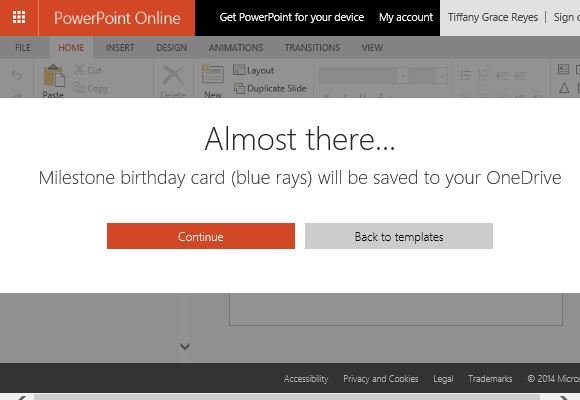Open the TRANSITIONS tab
The height and width of the screenshot is (400, 580).
click(312, 48)
